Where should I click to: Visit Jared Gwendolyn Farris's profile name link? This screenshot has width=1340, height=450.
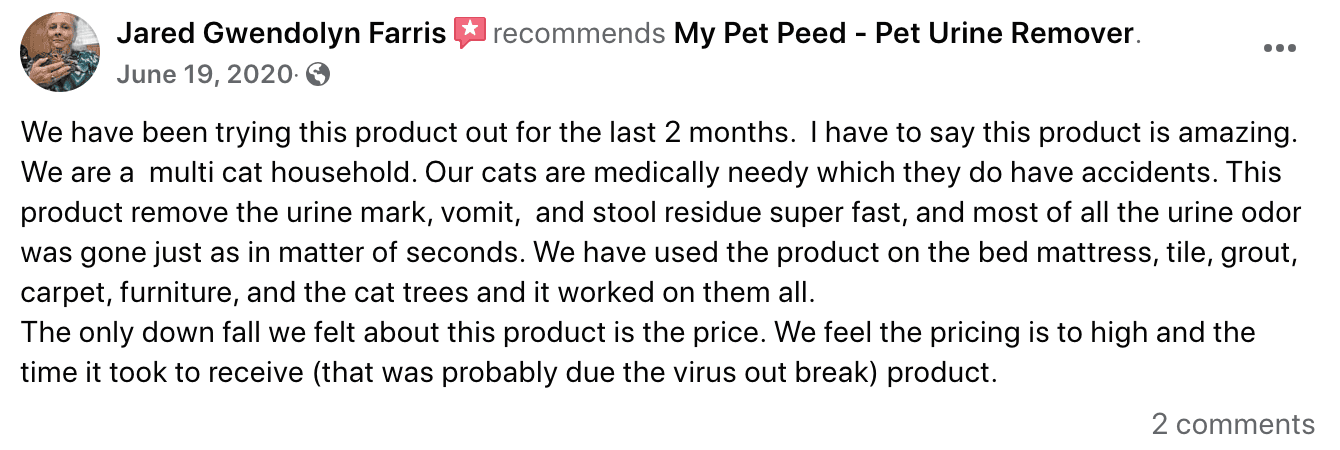pos(281,33)
